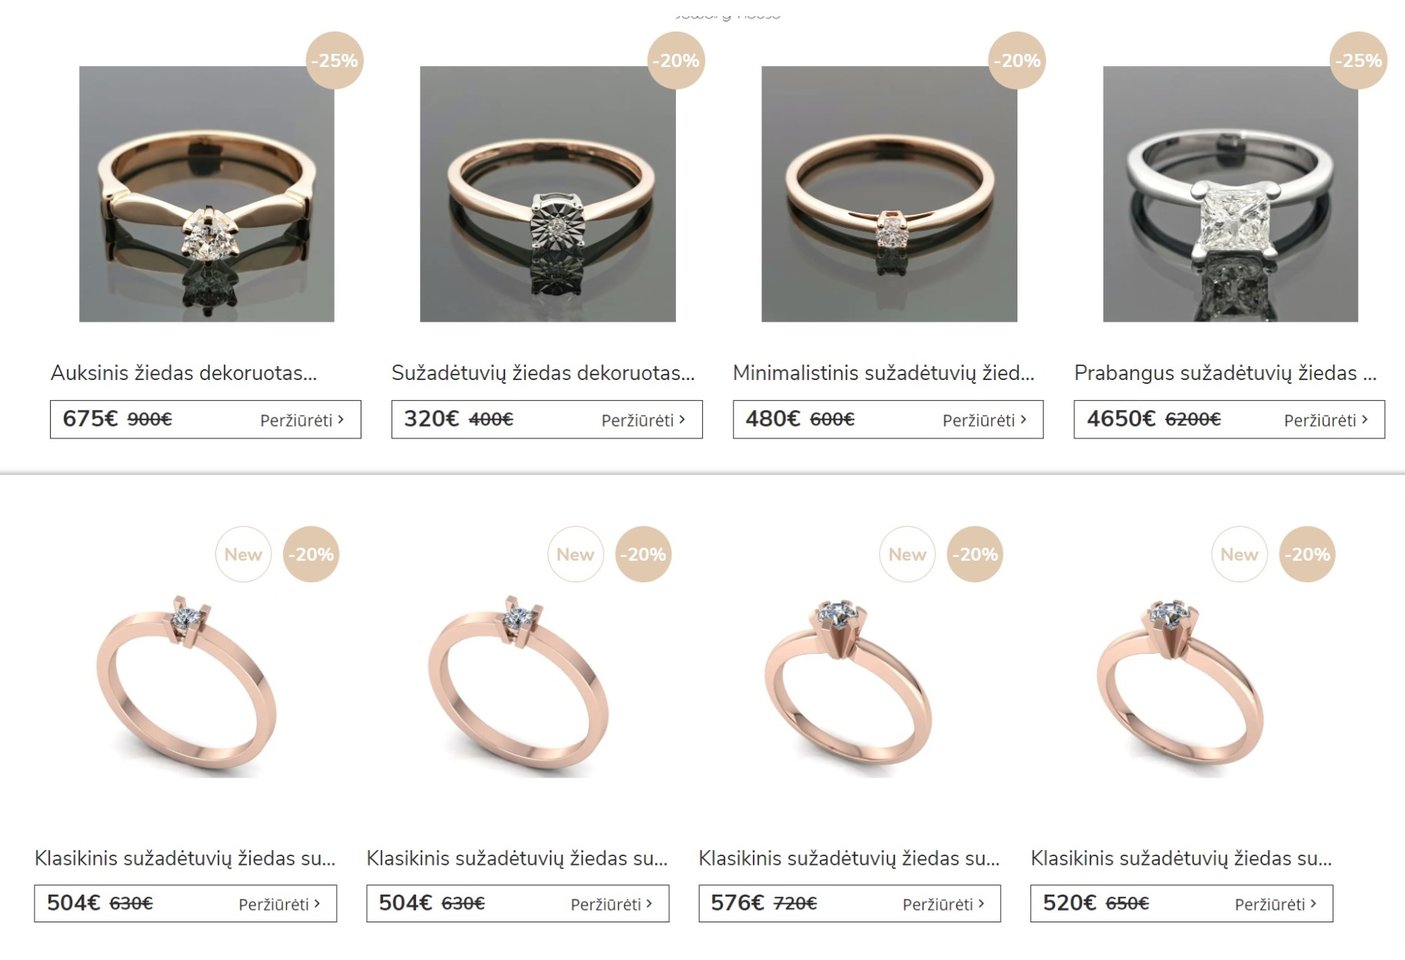This screenshot has height=960, width=1405.
Task: Click New badge on the 520€ ring
Action: coord(1239,554)
